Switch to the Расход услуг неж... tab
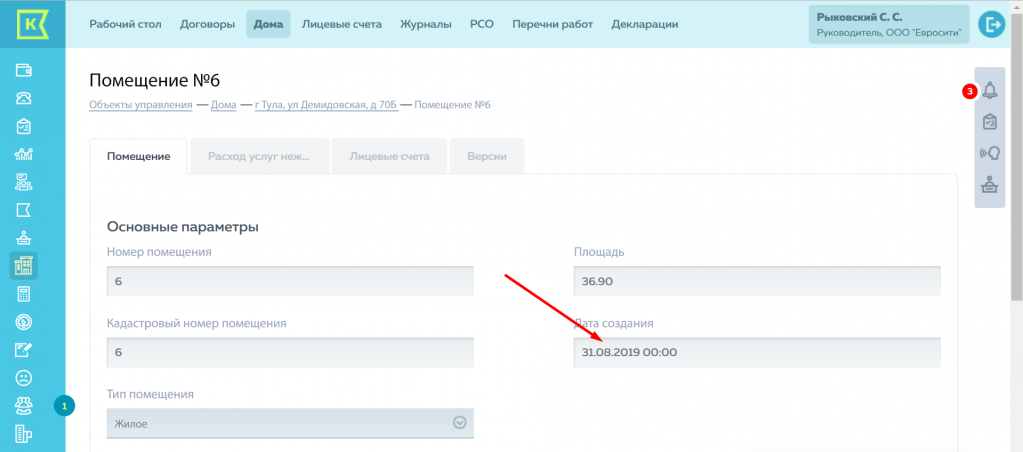1023x452 pixels. [259, 157]
